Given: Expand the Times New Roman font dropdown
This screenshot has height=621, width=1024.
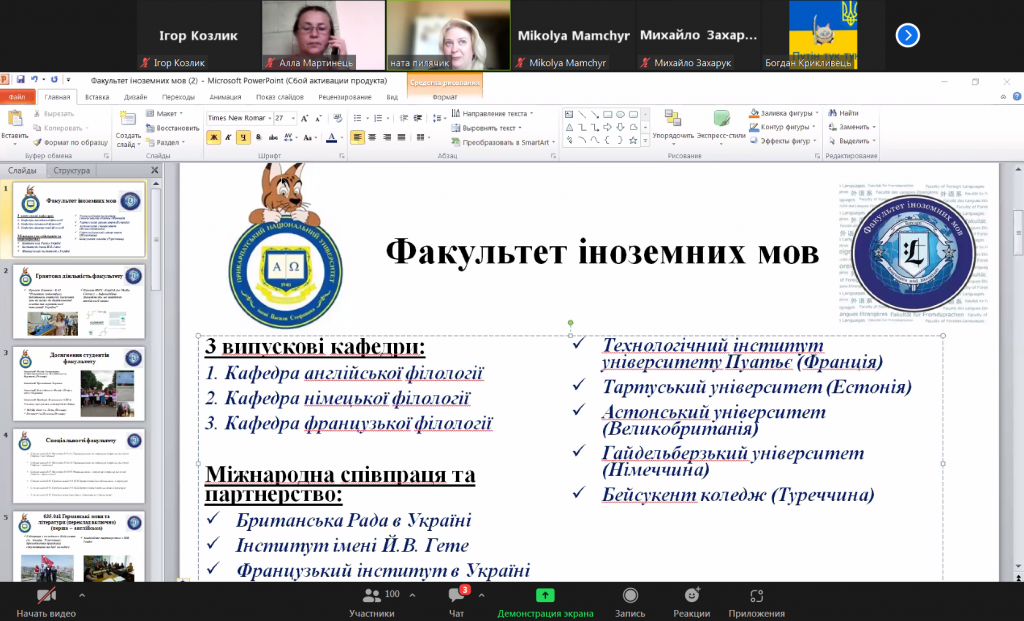Looking at the screenshot, I should pyautogui.click(x=270, y=118).
